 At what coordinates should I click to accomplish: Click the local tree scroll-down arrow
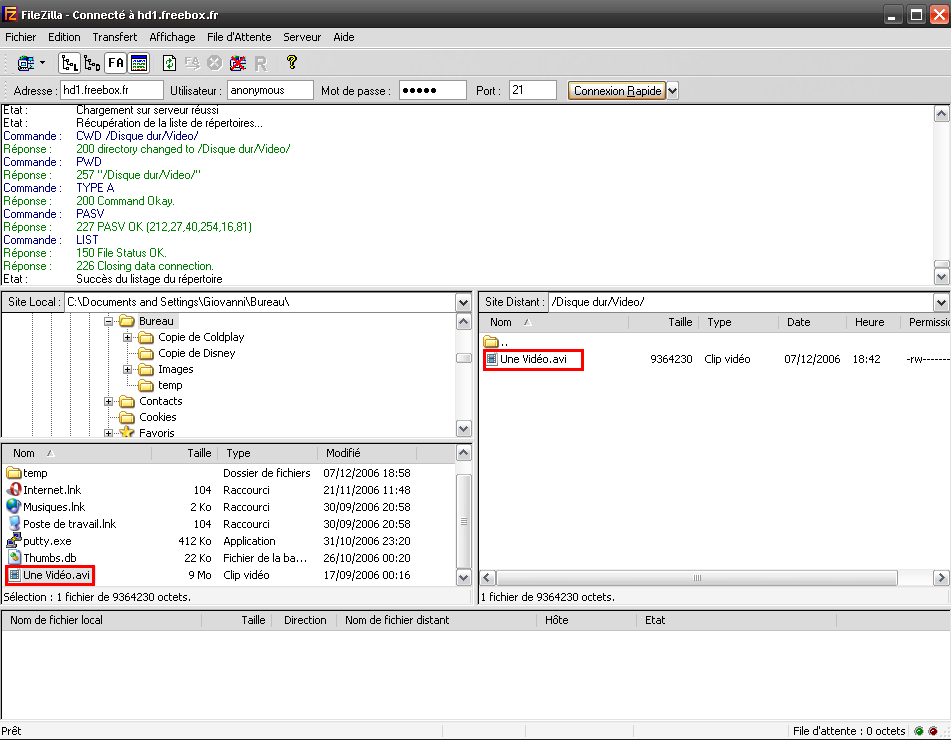(x=463, y=428)
